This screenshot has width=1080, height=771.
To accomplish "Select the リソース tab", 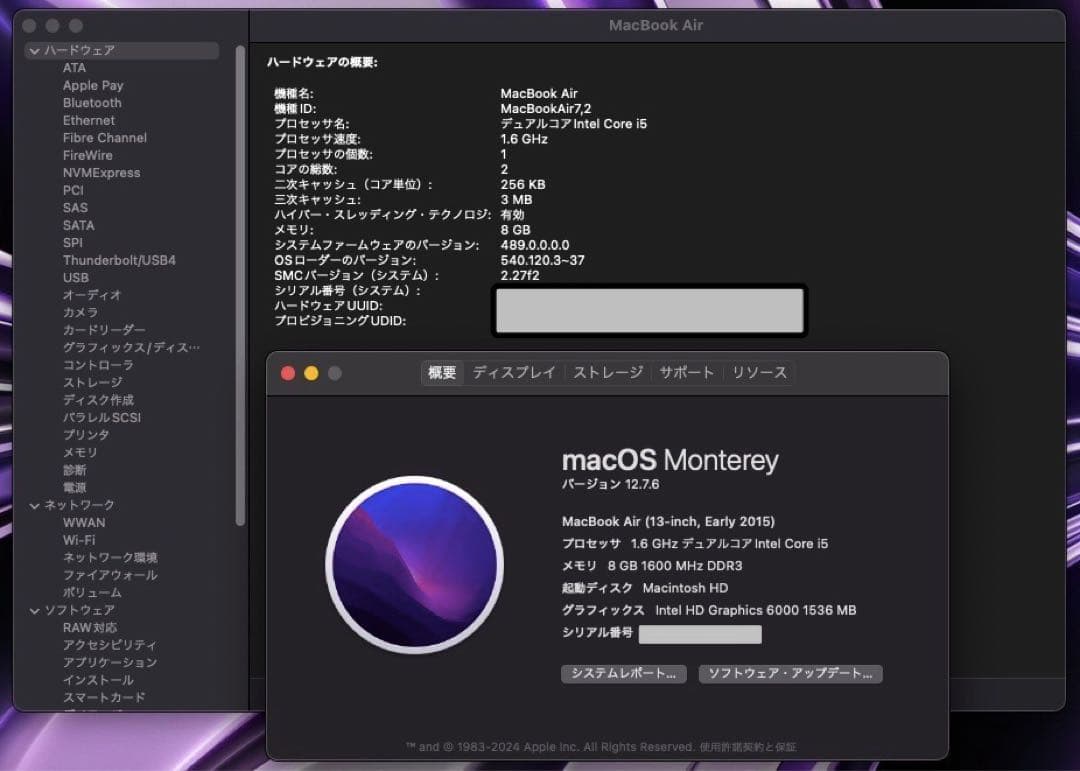I will (x=758, y=372).
